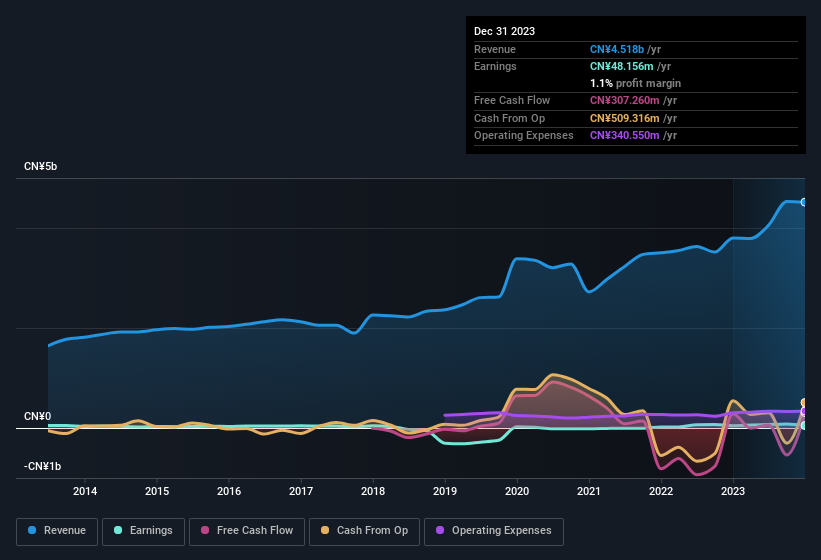
Task: Click the CN¥0 y-axis label
Action: (38, 416)
